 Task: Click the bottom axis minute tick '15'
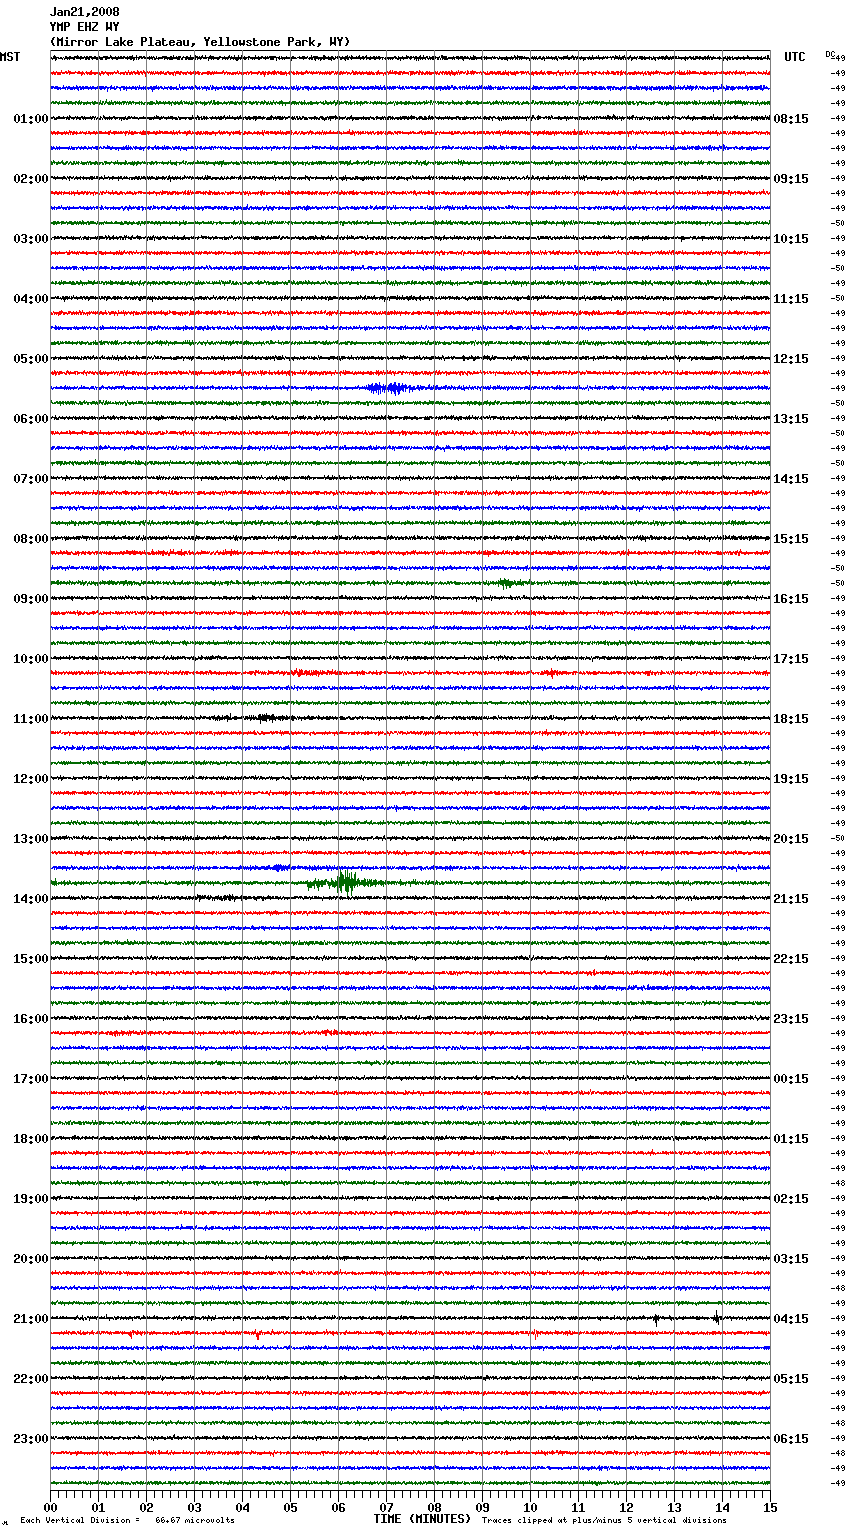770,1507
